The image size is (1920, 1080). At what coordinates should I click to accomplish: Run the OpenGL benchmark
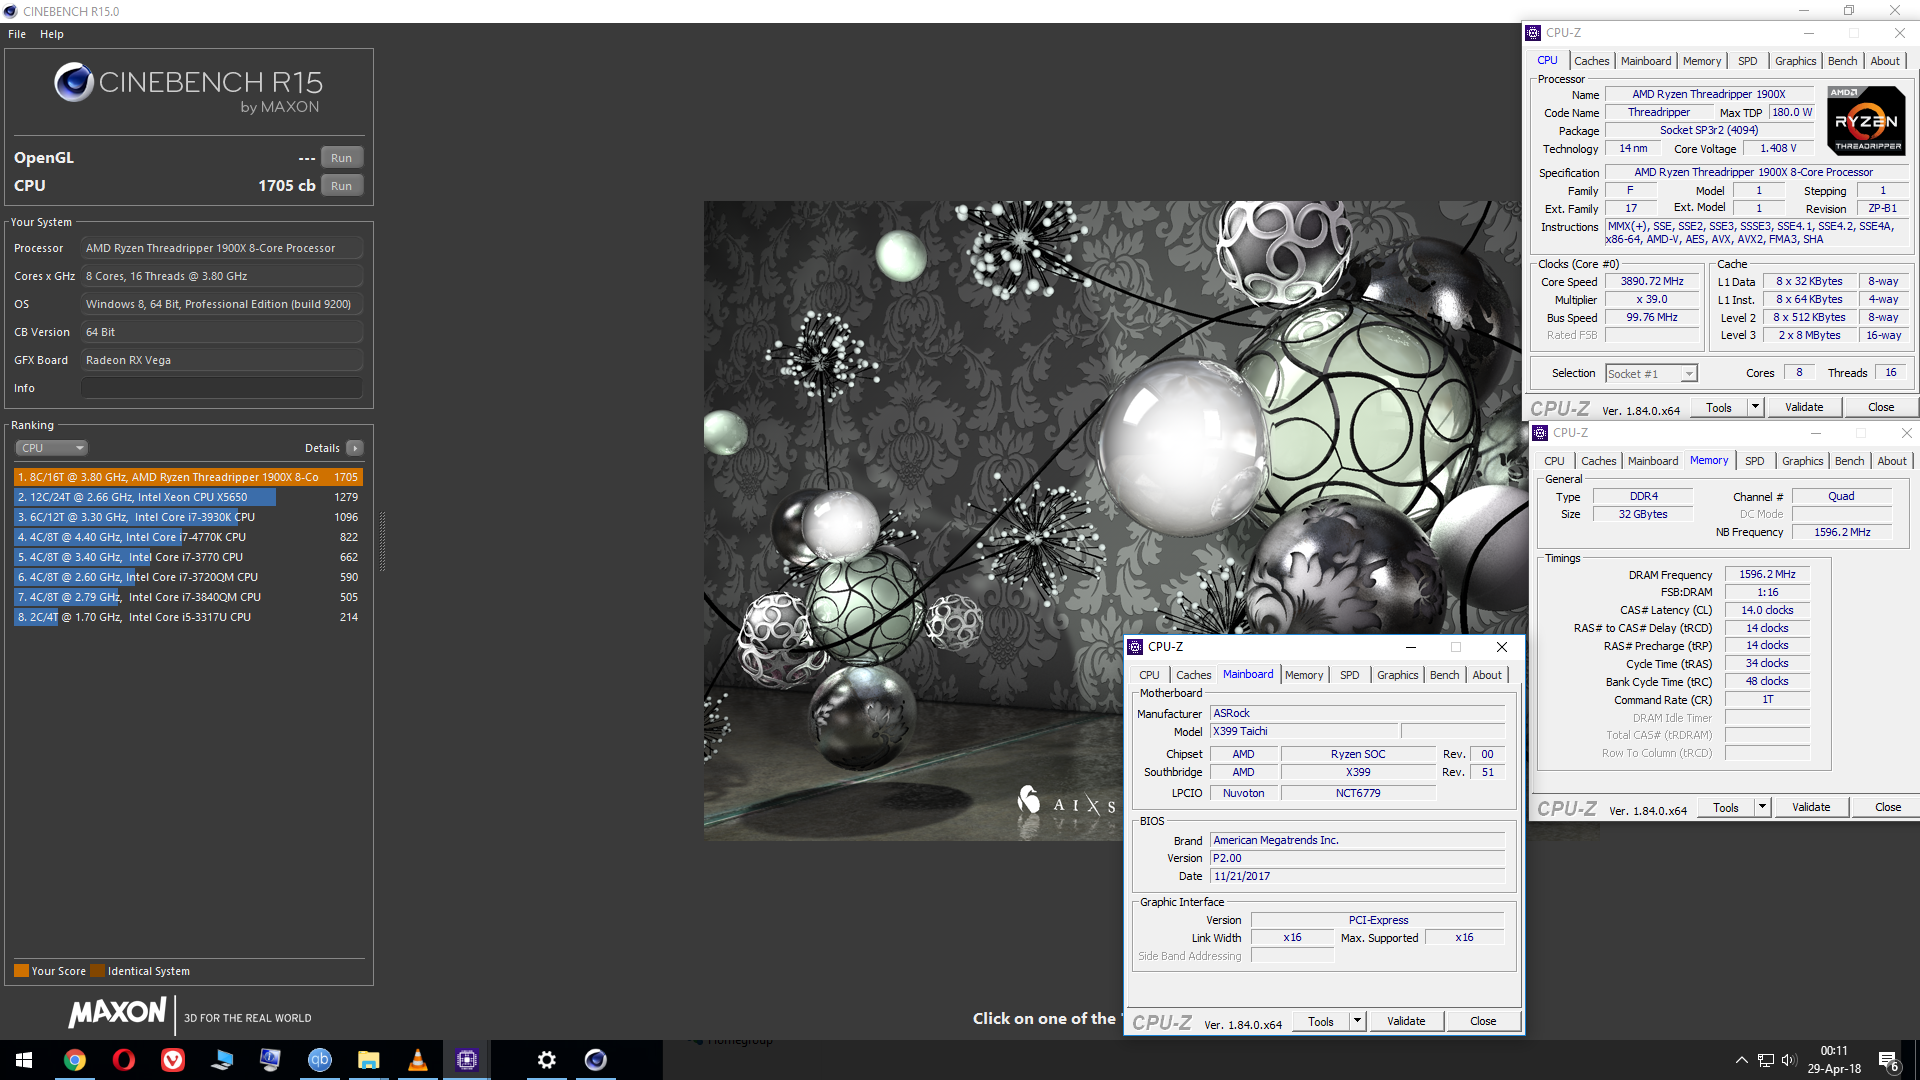341,158
